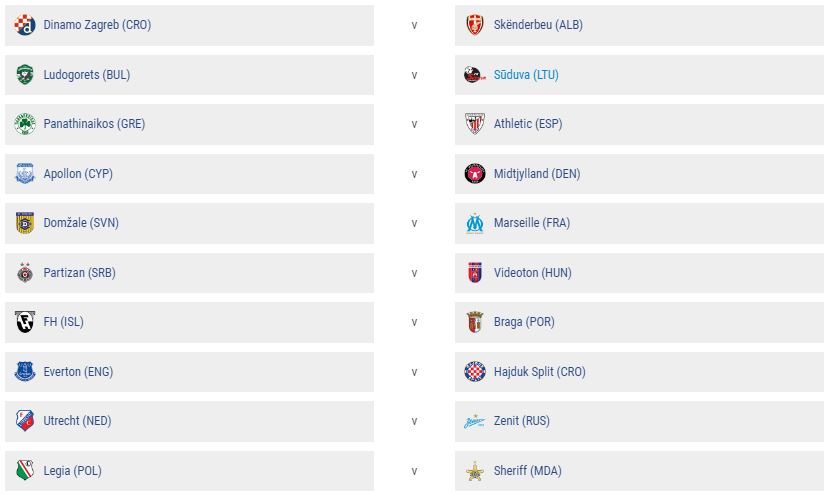The width and height of the screenshot is (831, 498).
Task: Open the Athletic club crest
Action: 475,124
